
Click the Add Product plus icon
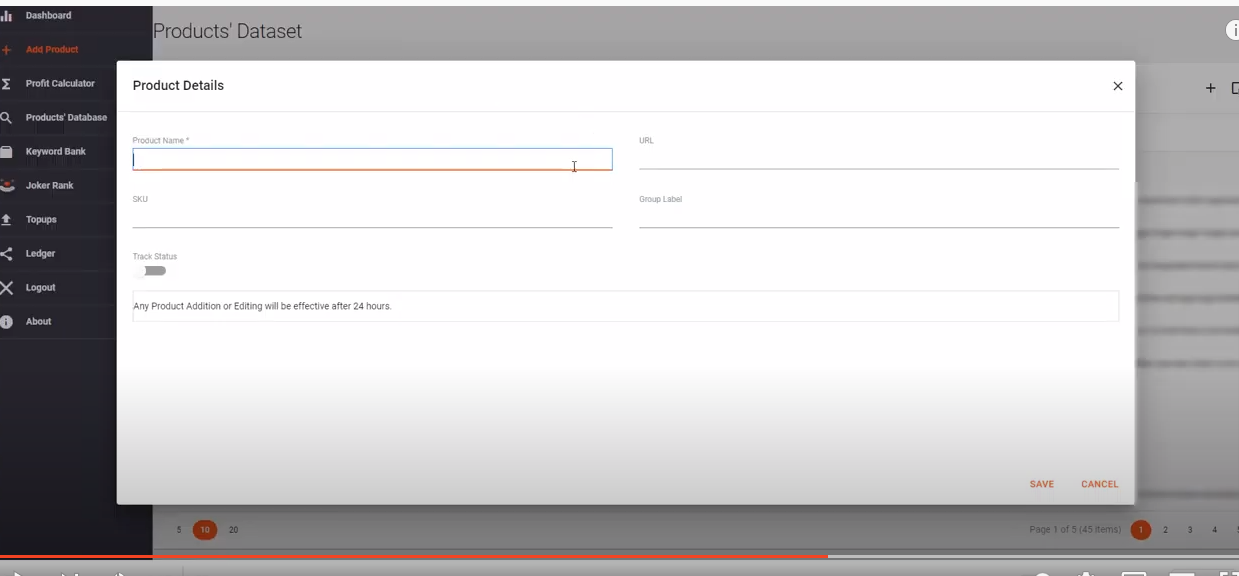pos(6,50)
